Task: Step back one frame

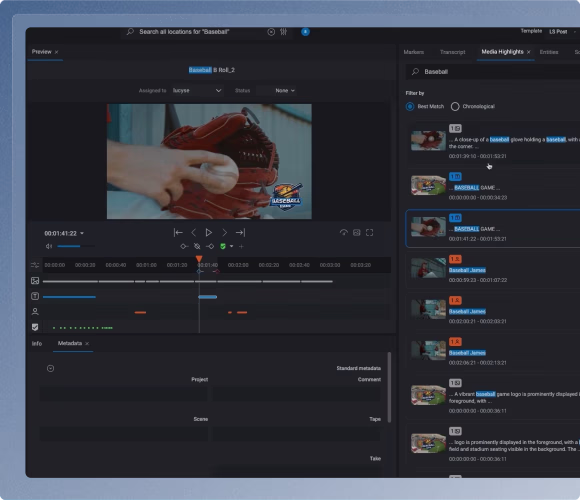Action: (x=193, y=233)
